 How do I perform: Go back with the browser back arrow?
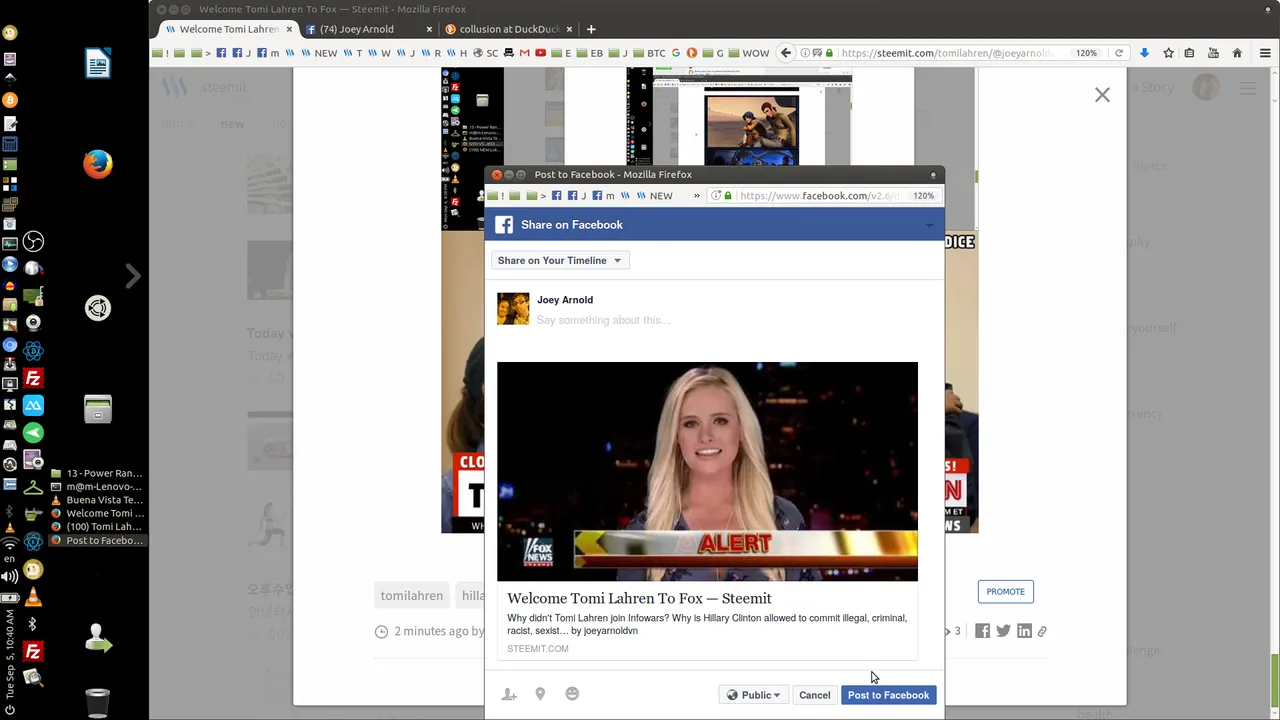coord(786,53)
